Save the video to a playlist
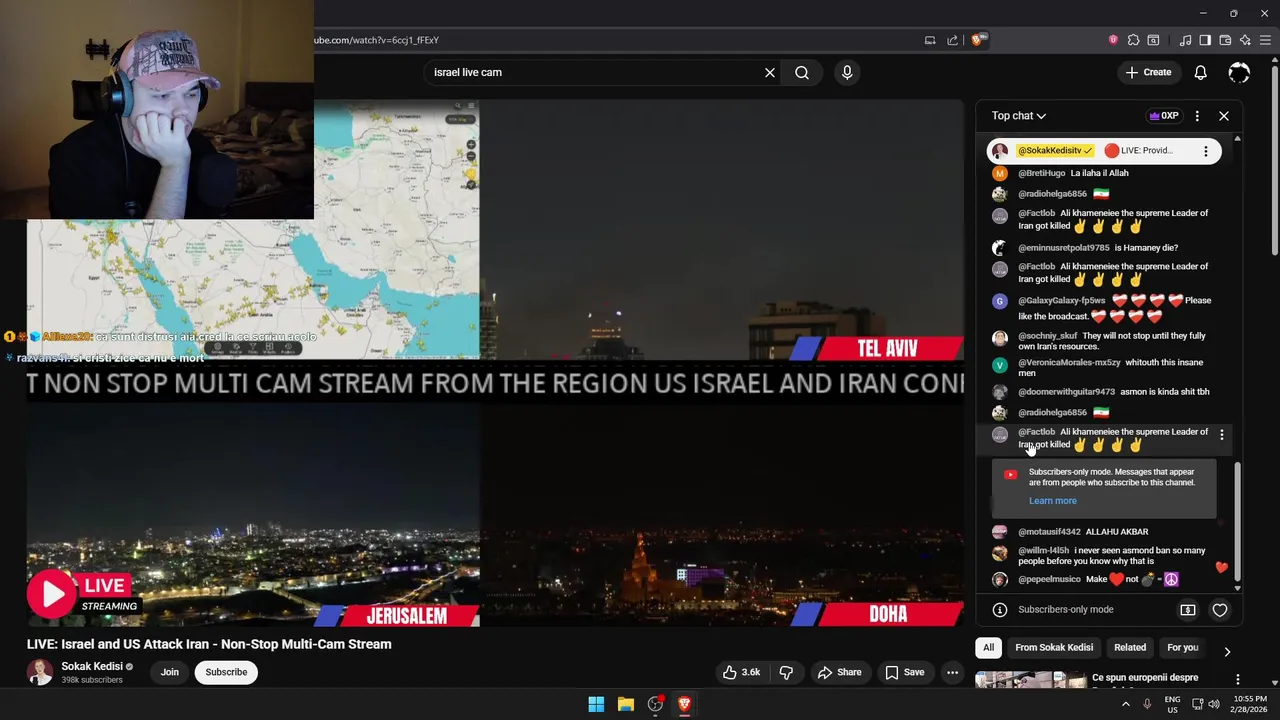The image size is (1280, 720). [x=904, y=672]
